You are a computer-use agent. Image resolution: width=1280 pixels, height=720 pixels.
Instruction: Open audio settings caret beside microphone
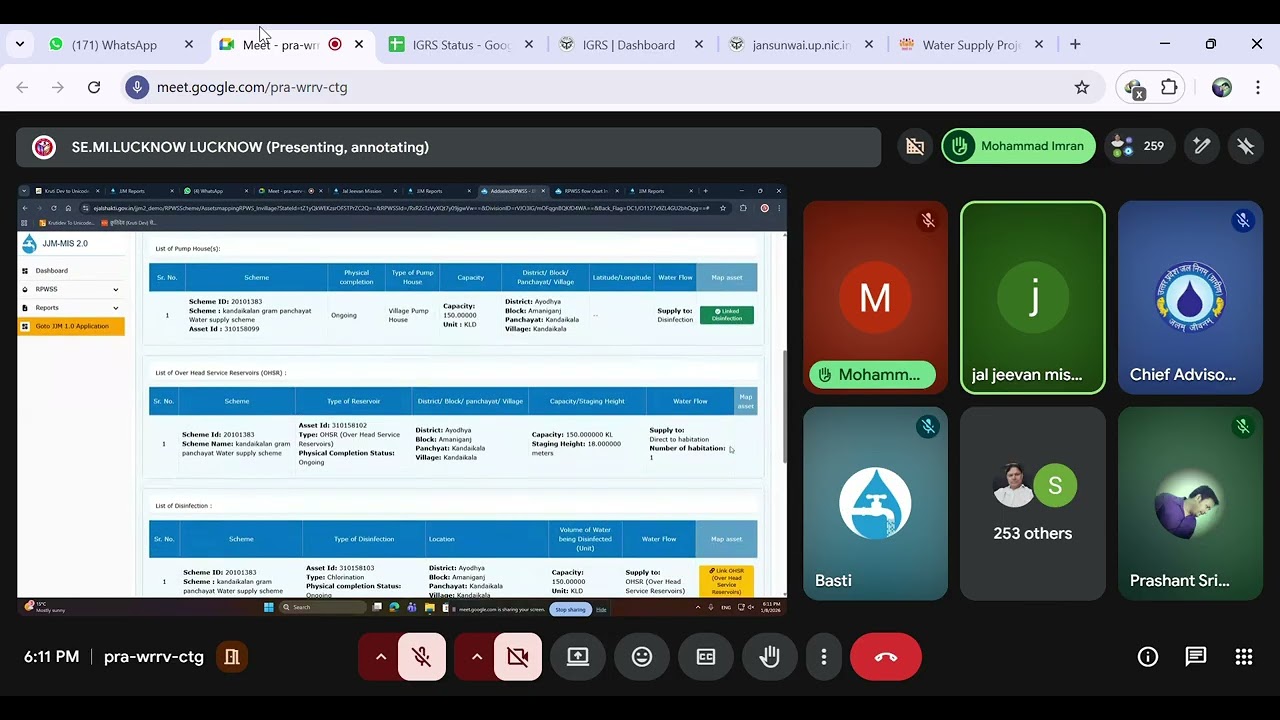point(380,657)
